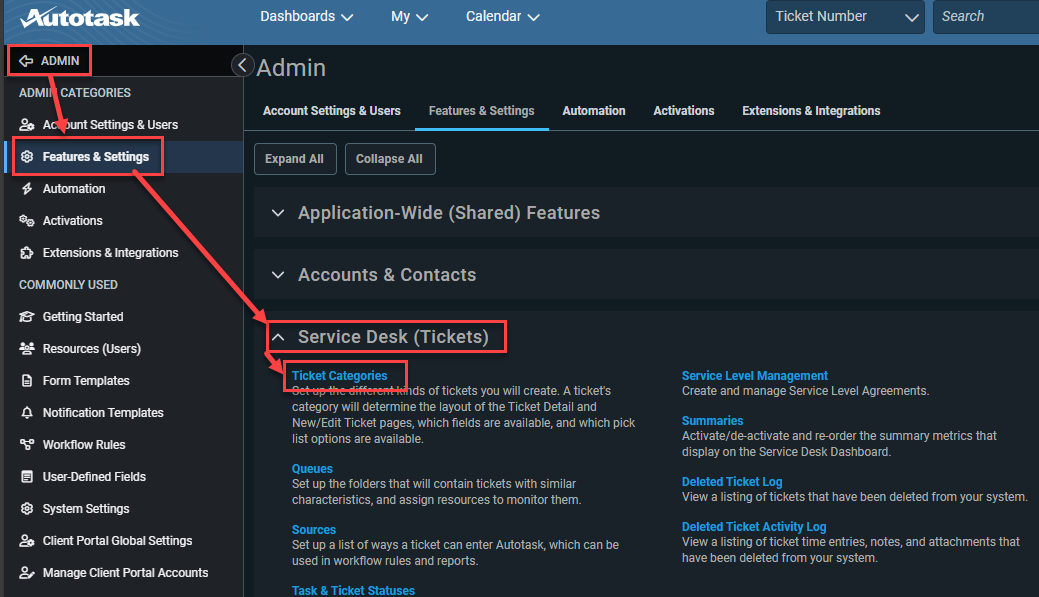Click the Expand All button
Viewport: 1039px width, 597px height.
[295, 159]
